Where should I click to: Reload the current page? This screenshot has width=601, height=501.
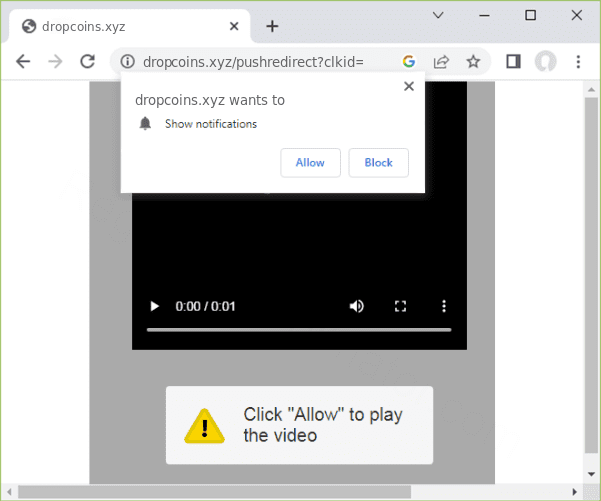pyautogui.click(x=87, y=62)
